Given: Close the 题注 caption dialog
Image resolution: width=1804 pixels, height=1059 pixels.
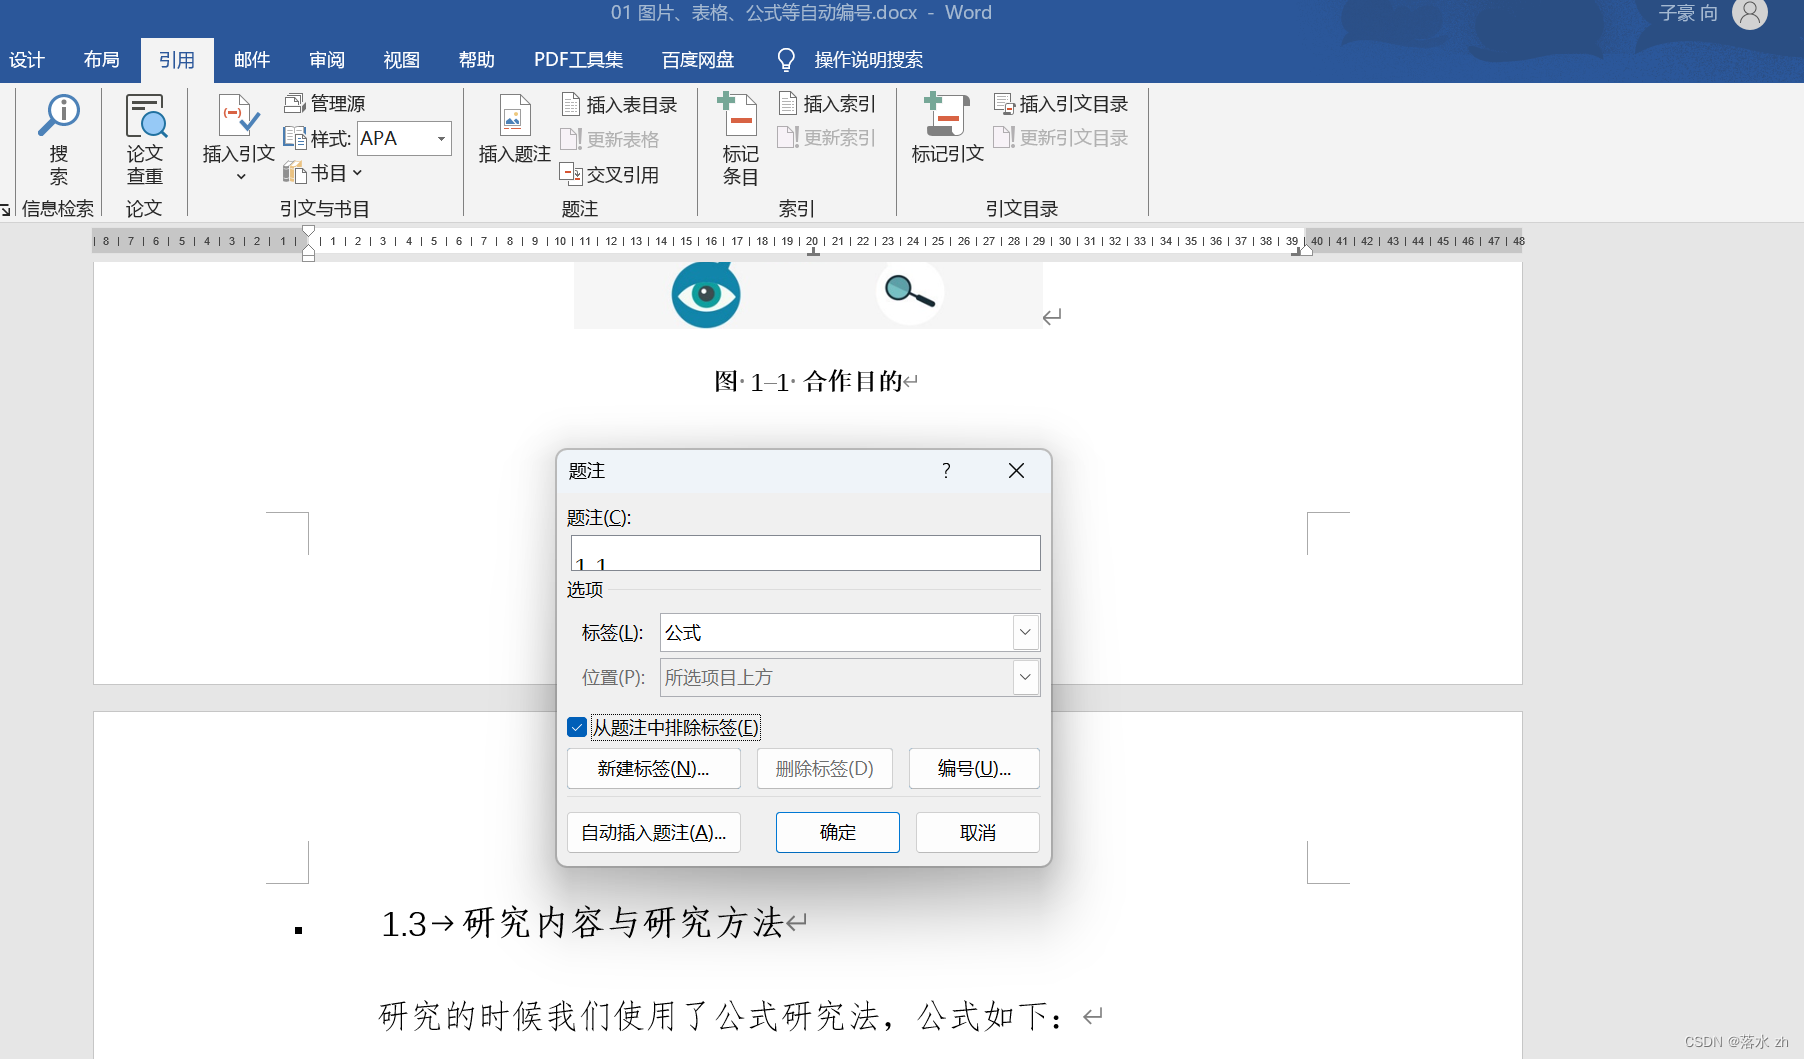Looking at the screenshot, I should click(1016, 471).
